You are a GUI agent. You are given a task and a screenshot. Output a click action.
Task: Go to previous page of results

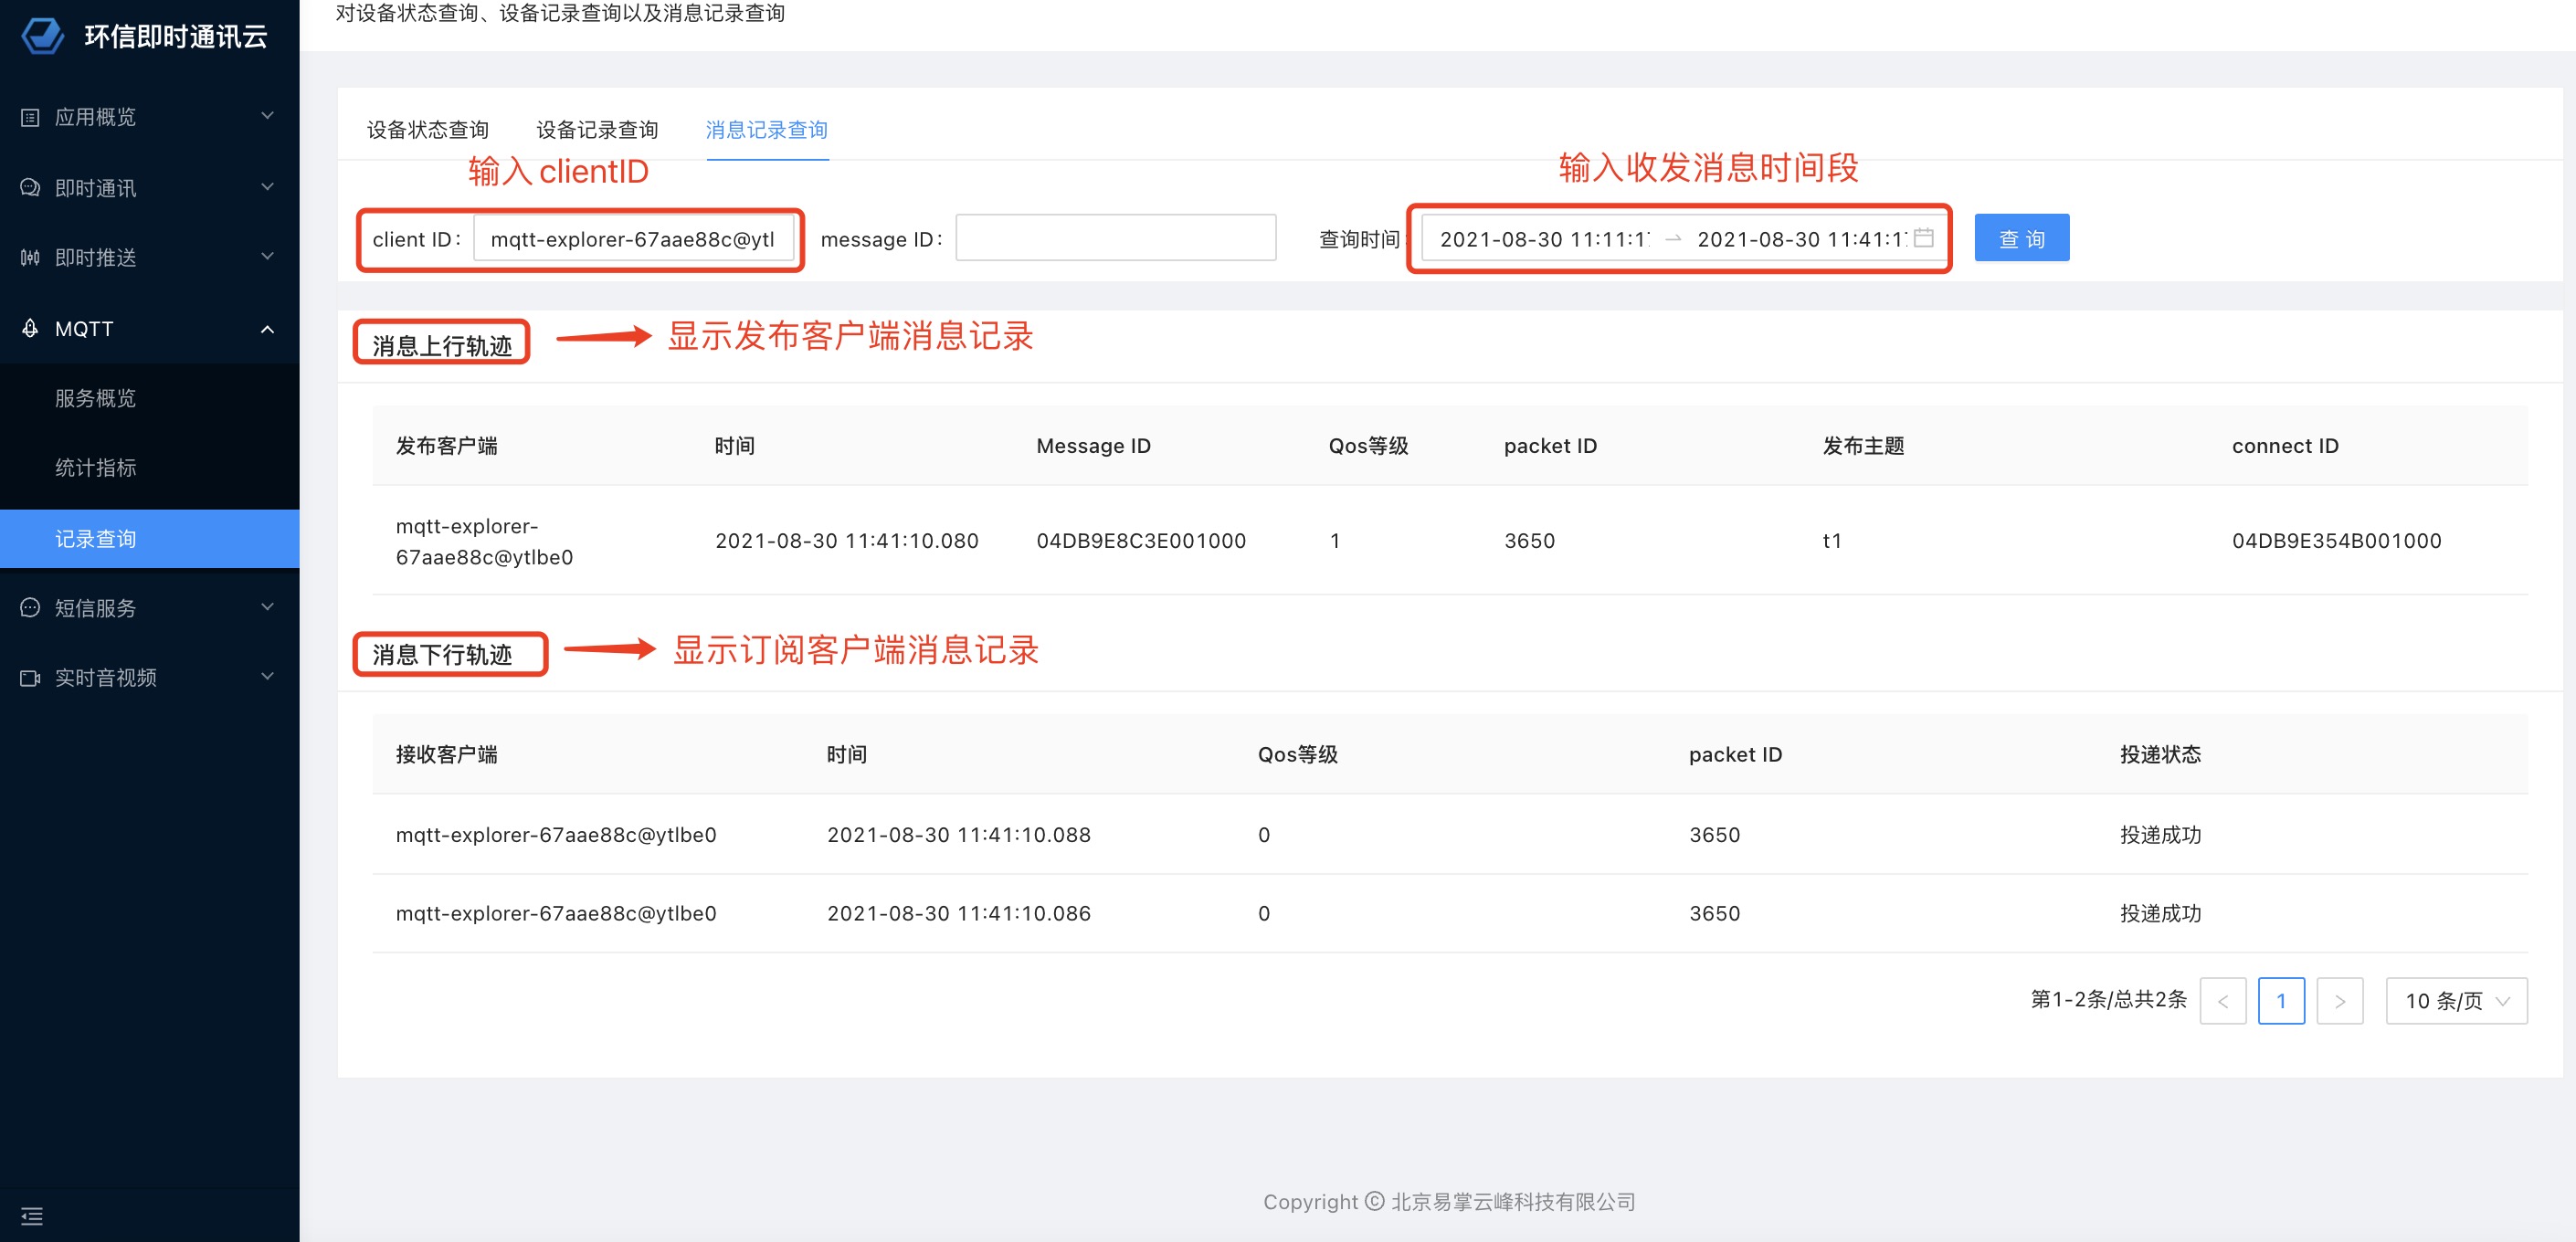[2222, 1001]
